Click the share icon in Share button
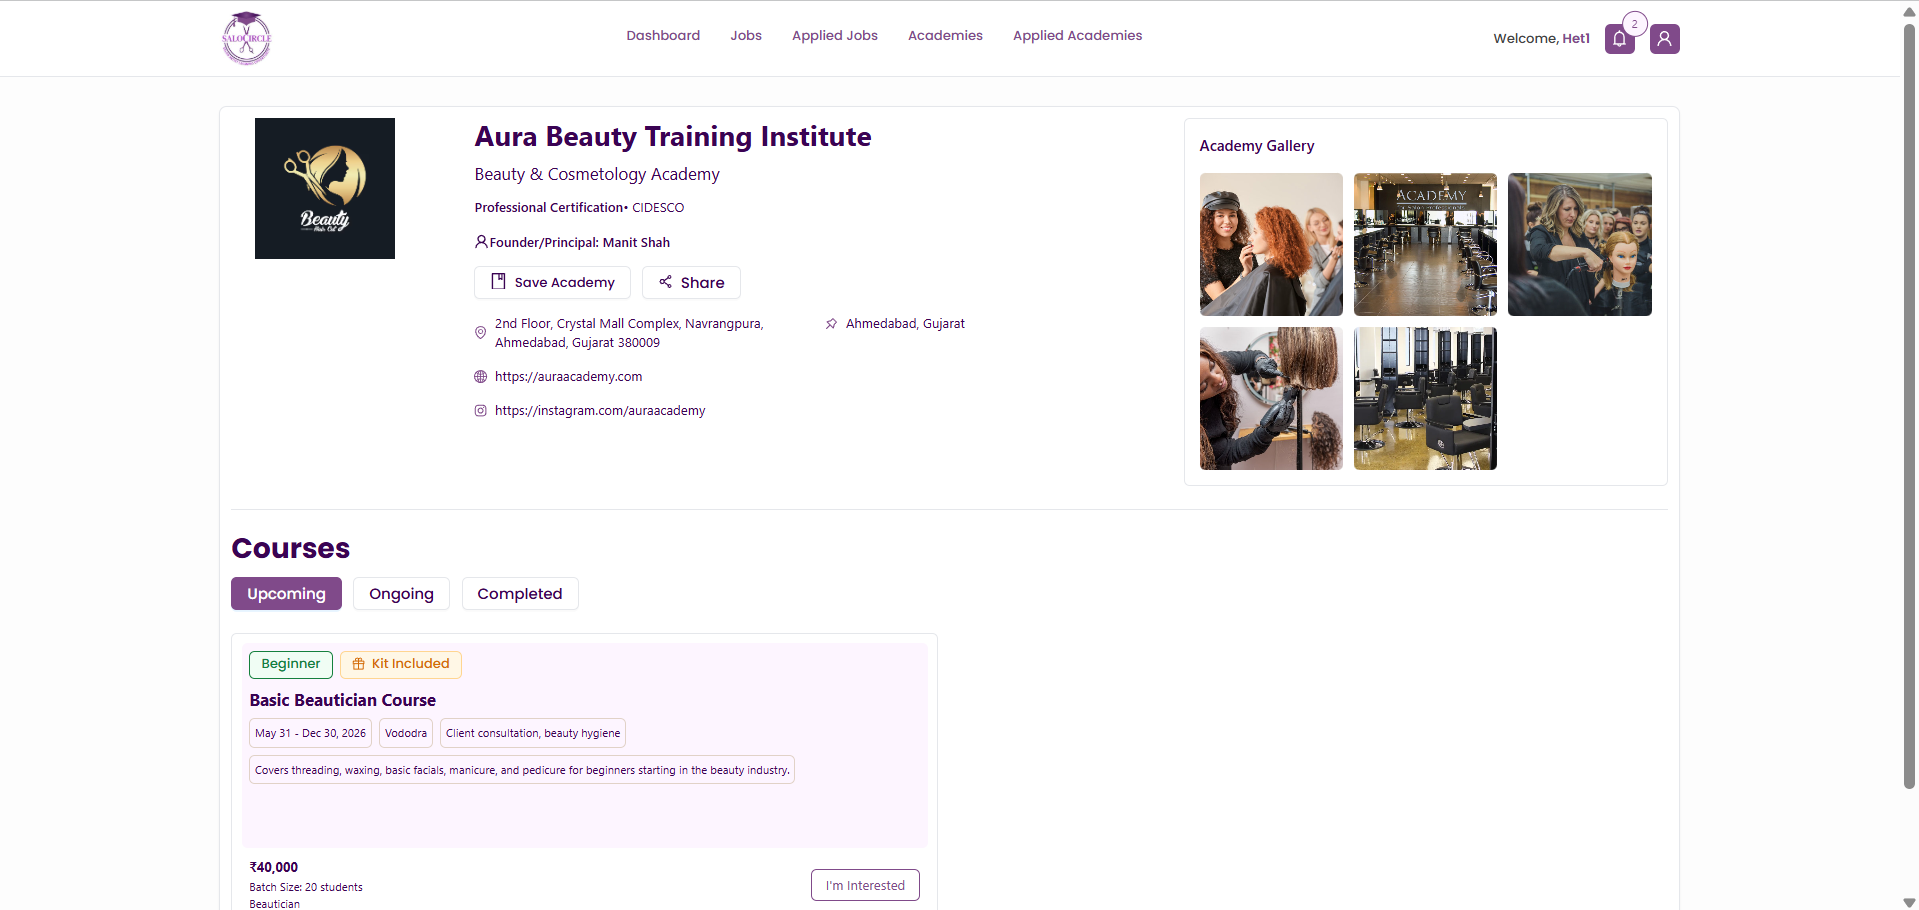1919x910 pixels. coord(665,282)
